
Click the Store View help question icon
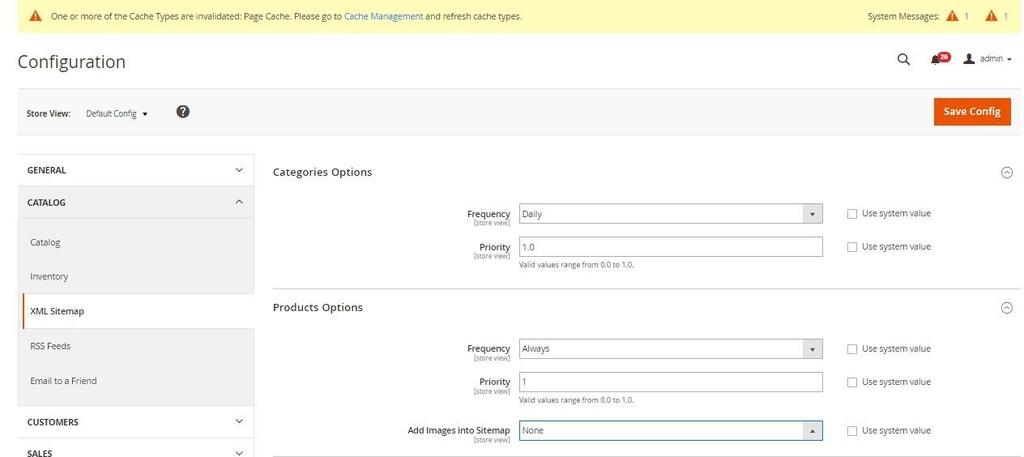tap(183, 112)
